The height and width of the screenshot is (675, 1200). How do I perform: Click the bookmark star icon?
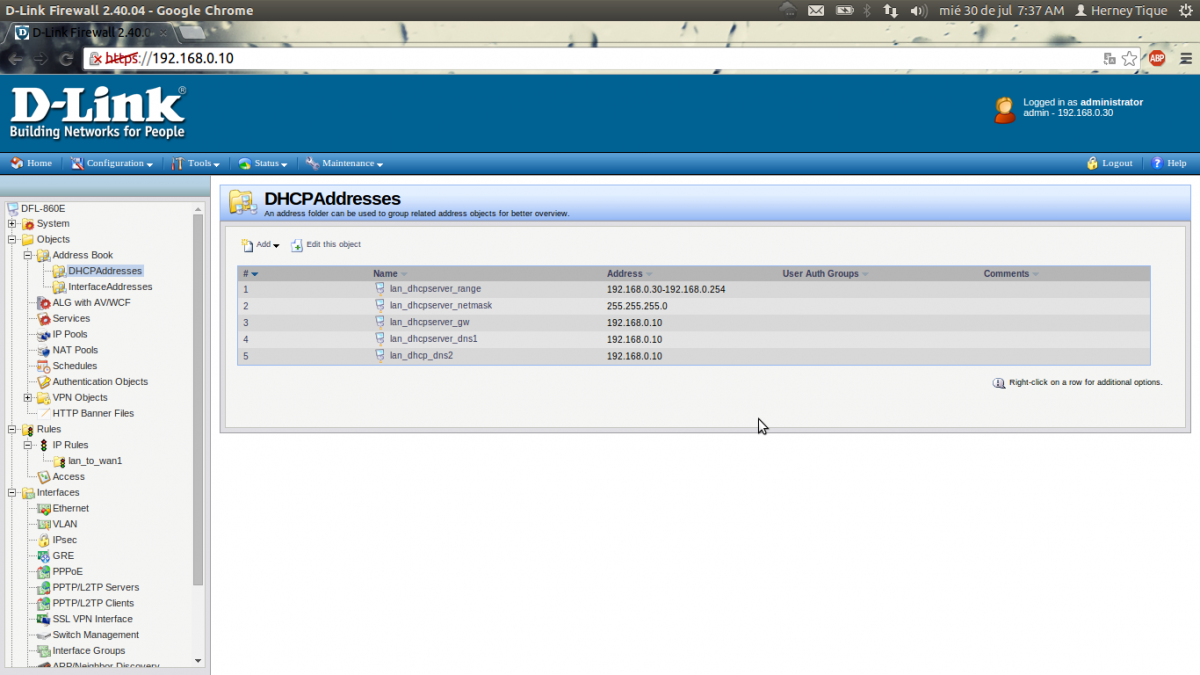click(1130, 58)
